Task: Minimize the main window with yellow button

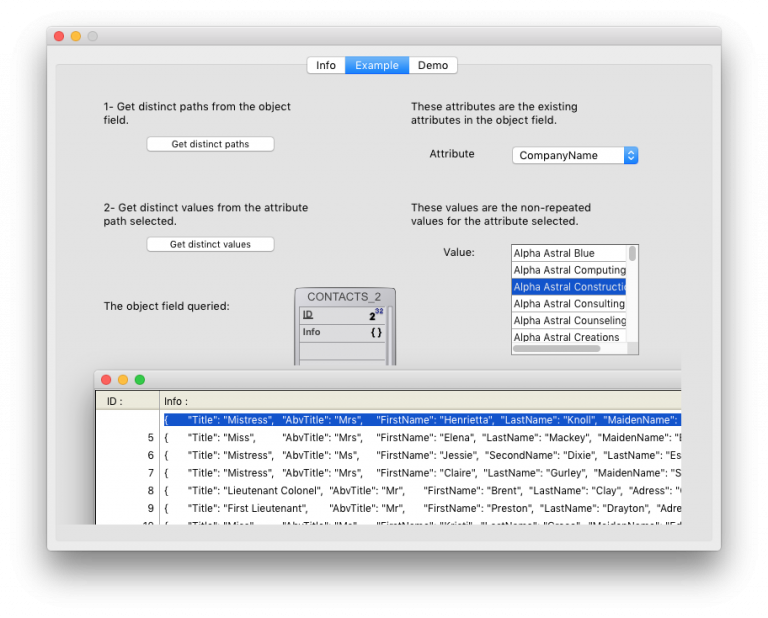Action: click(76, 36)
